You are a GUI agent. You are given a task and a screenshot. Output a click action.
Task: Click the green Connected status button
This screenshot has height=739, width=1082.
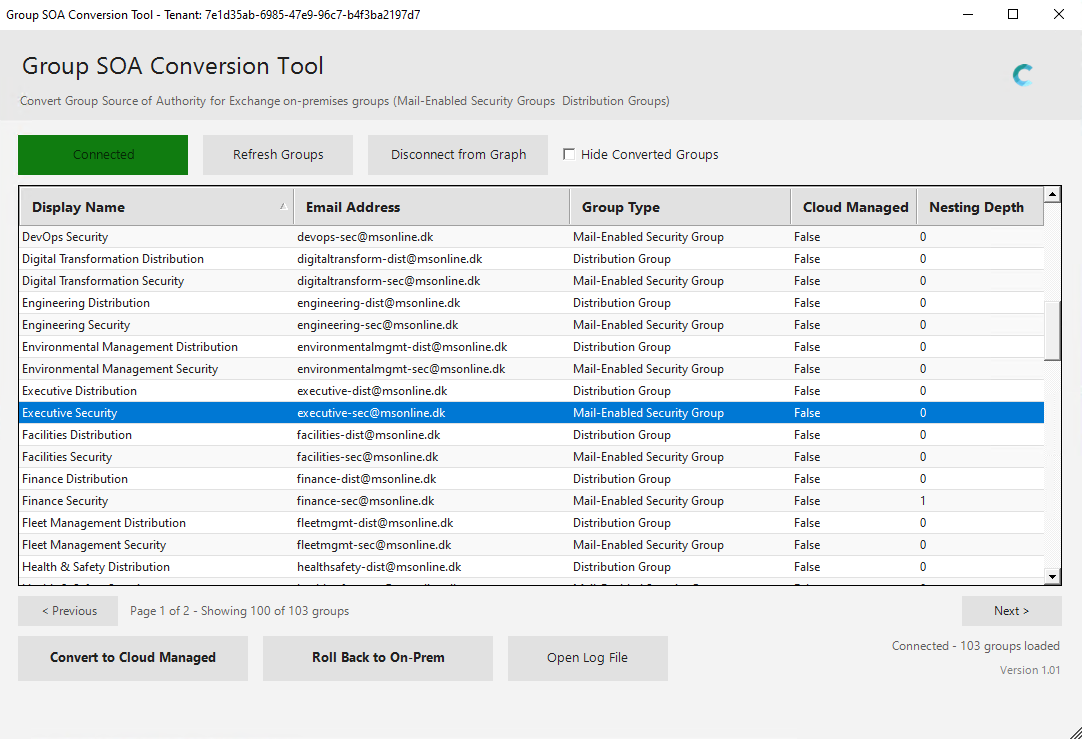[x=103, y=155]
